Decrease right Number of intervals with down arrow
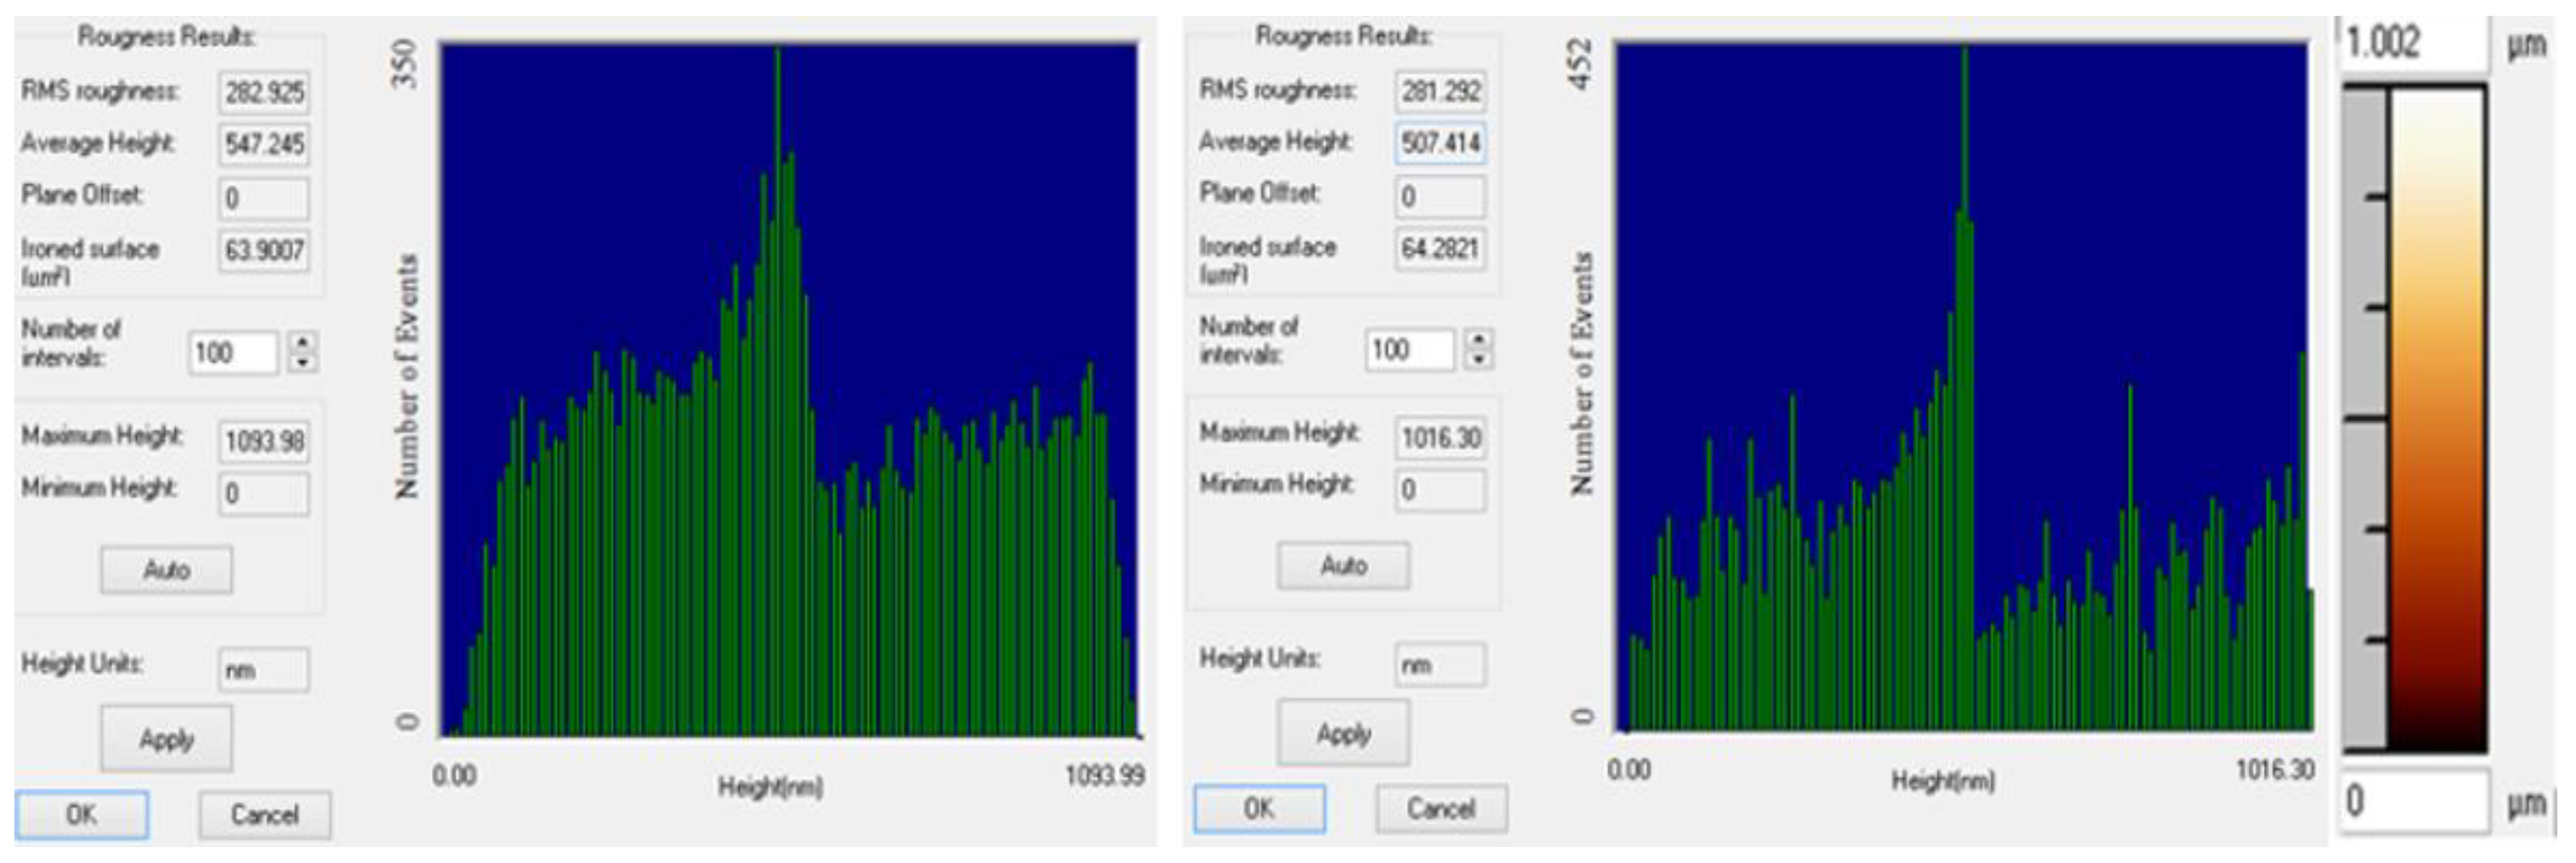Viewport: 2576px width, 863px height. coord(1479,359)
